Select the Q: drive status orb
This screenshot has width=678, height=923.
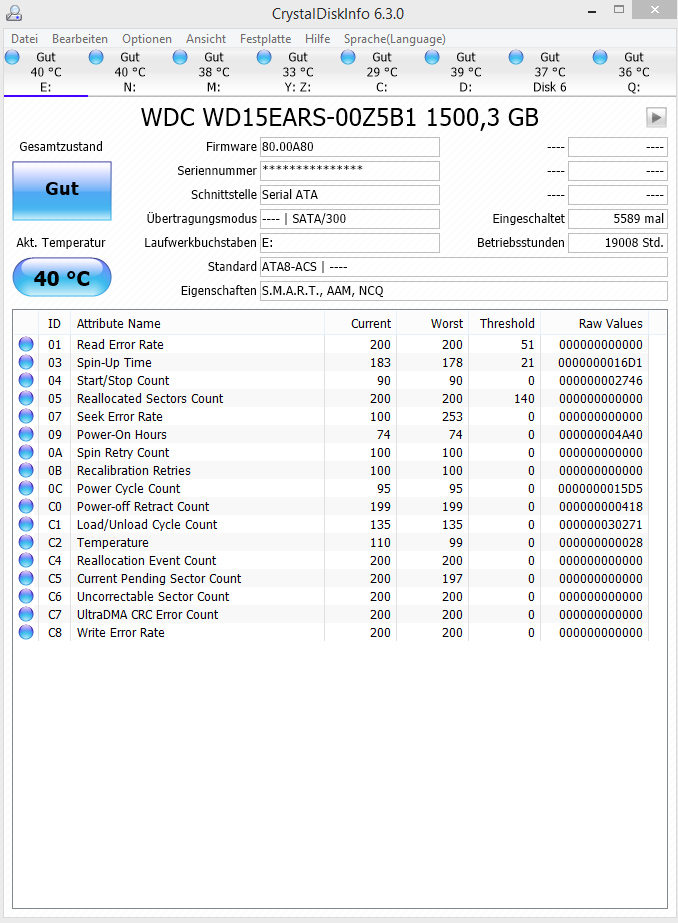[600, 57]
